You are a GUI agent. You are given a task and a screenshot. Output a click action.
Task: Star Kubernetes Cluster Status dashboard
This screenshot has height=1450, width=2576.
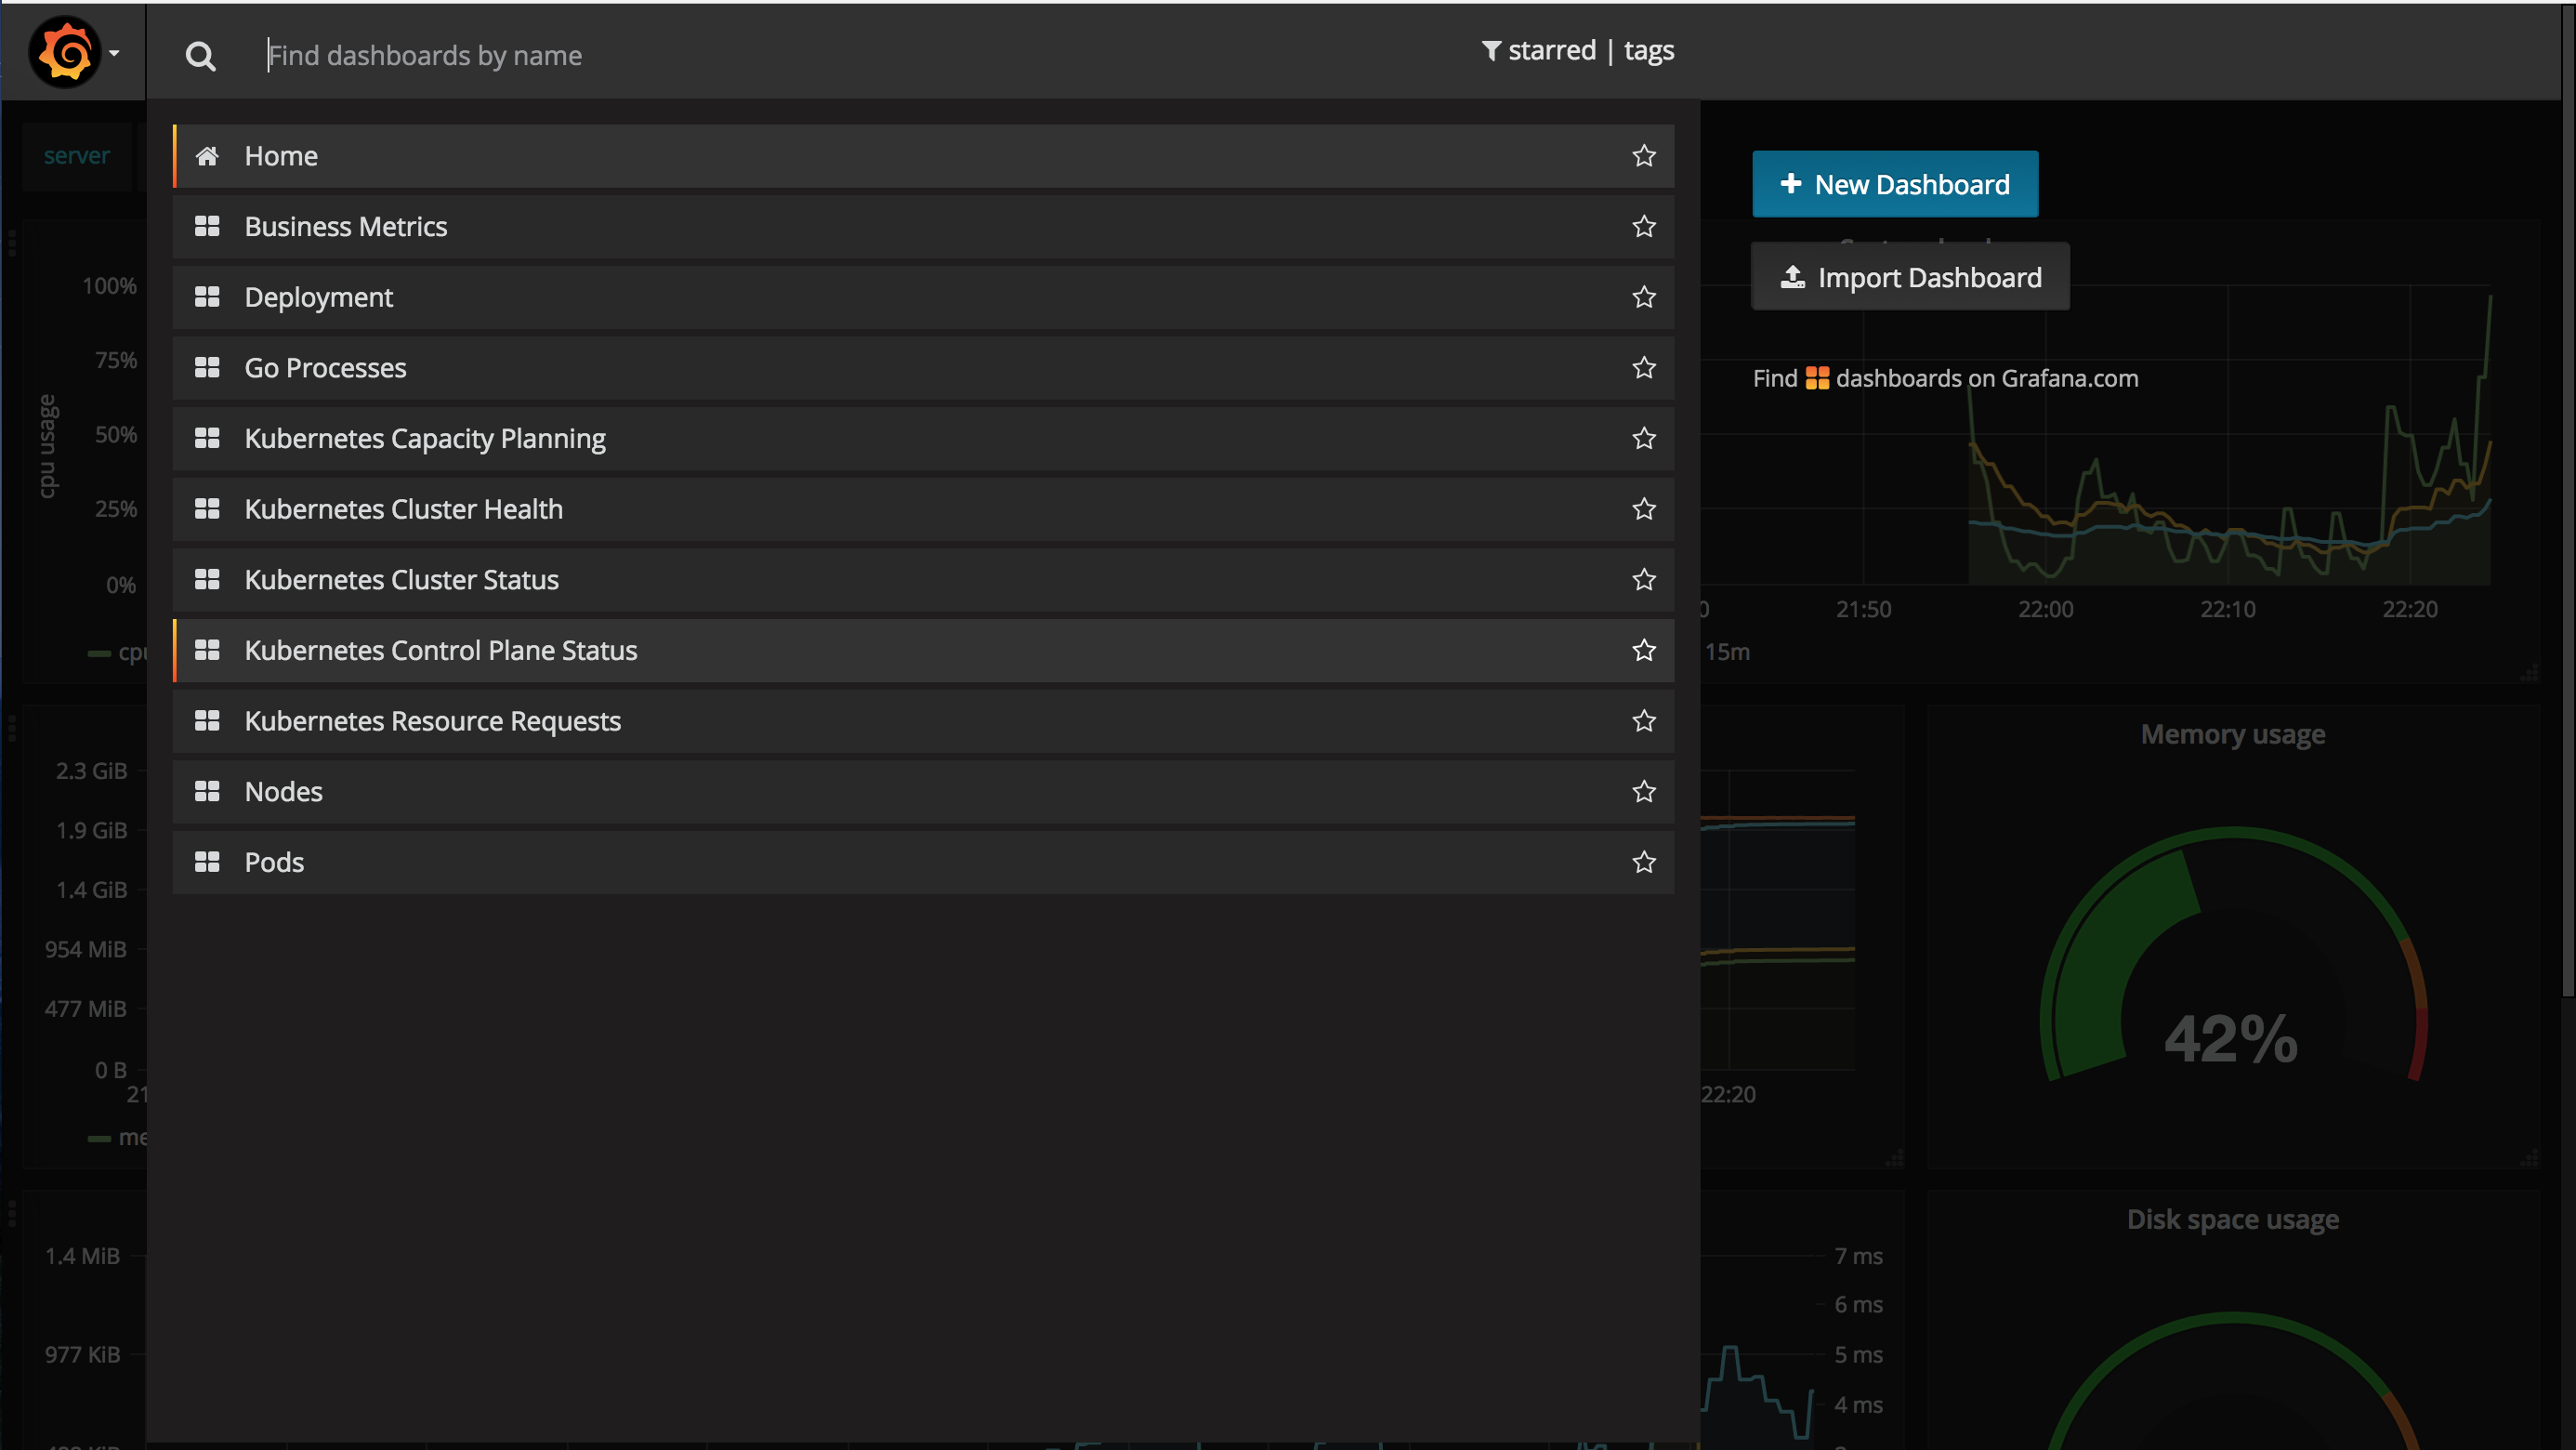click(1644, 580)
